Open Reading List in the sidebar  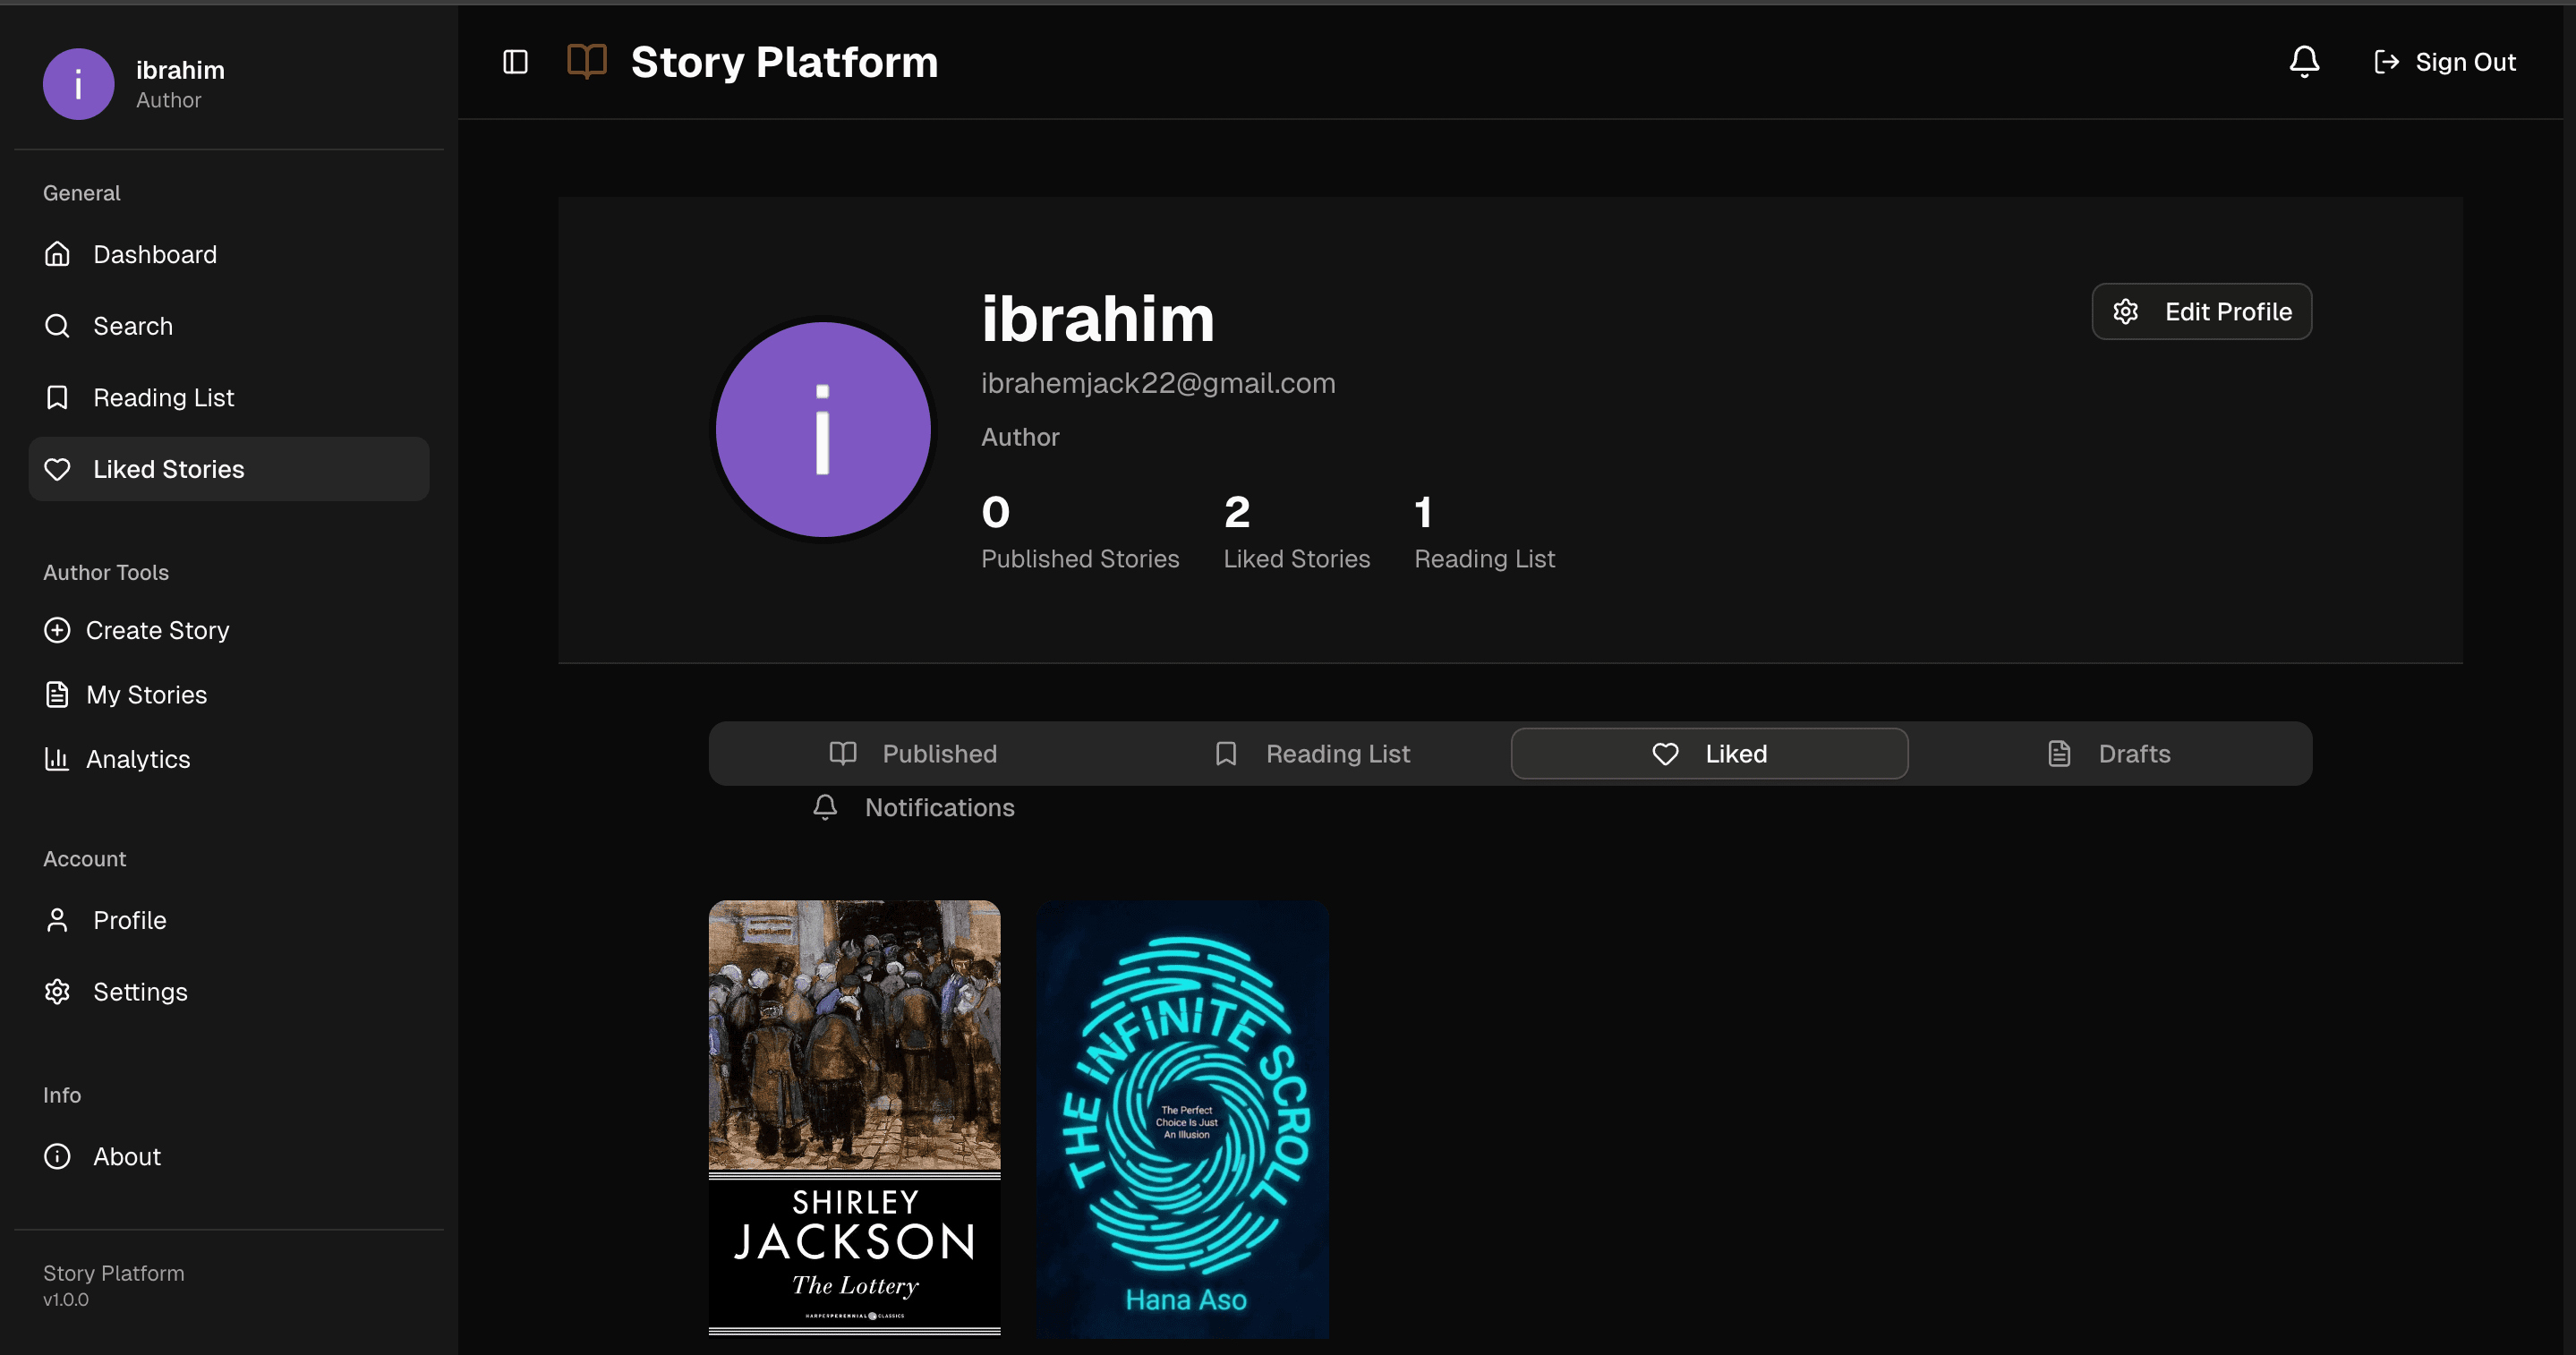[163, 398]
